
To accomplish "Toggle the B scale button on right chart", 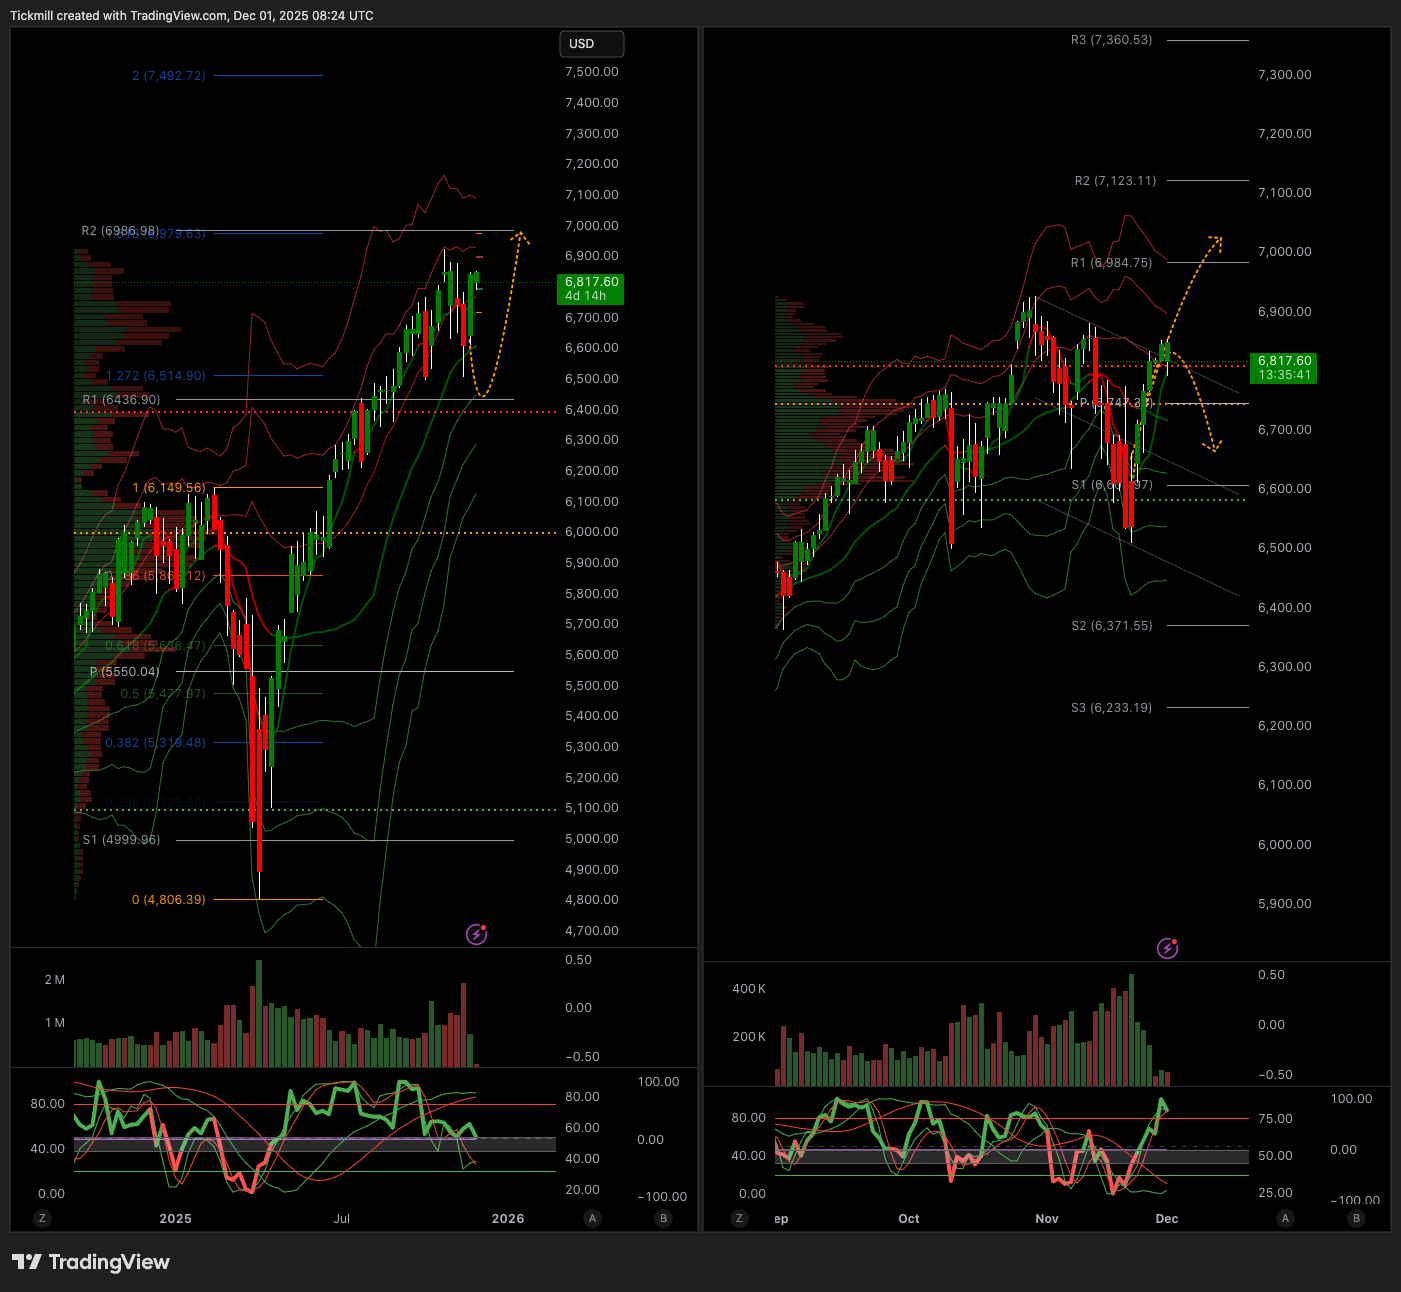I will pyautogui.click(x=1356, y=1218).
